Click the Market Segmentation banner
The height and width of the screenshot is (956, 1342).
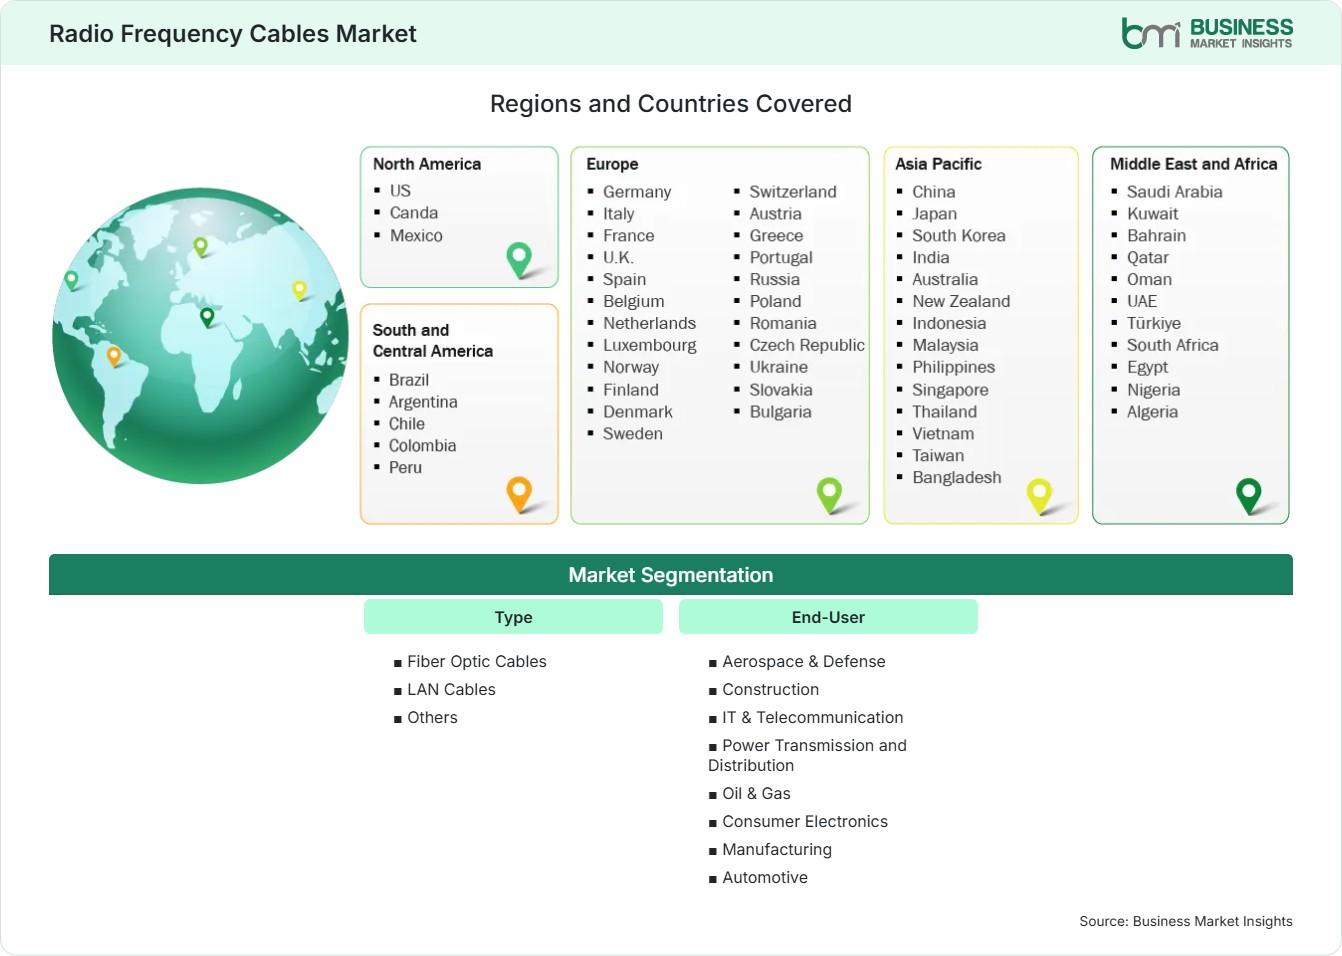coord(671,575)
